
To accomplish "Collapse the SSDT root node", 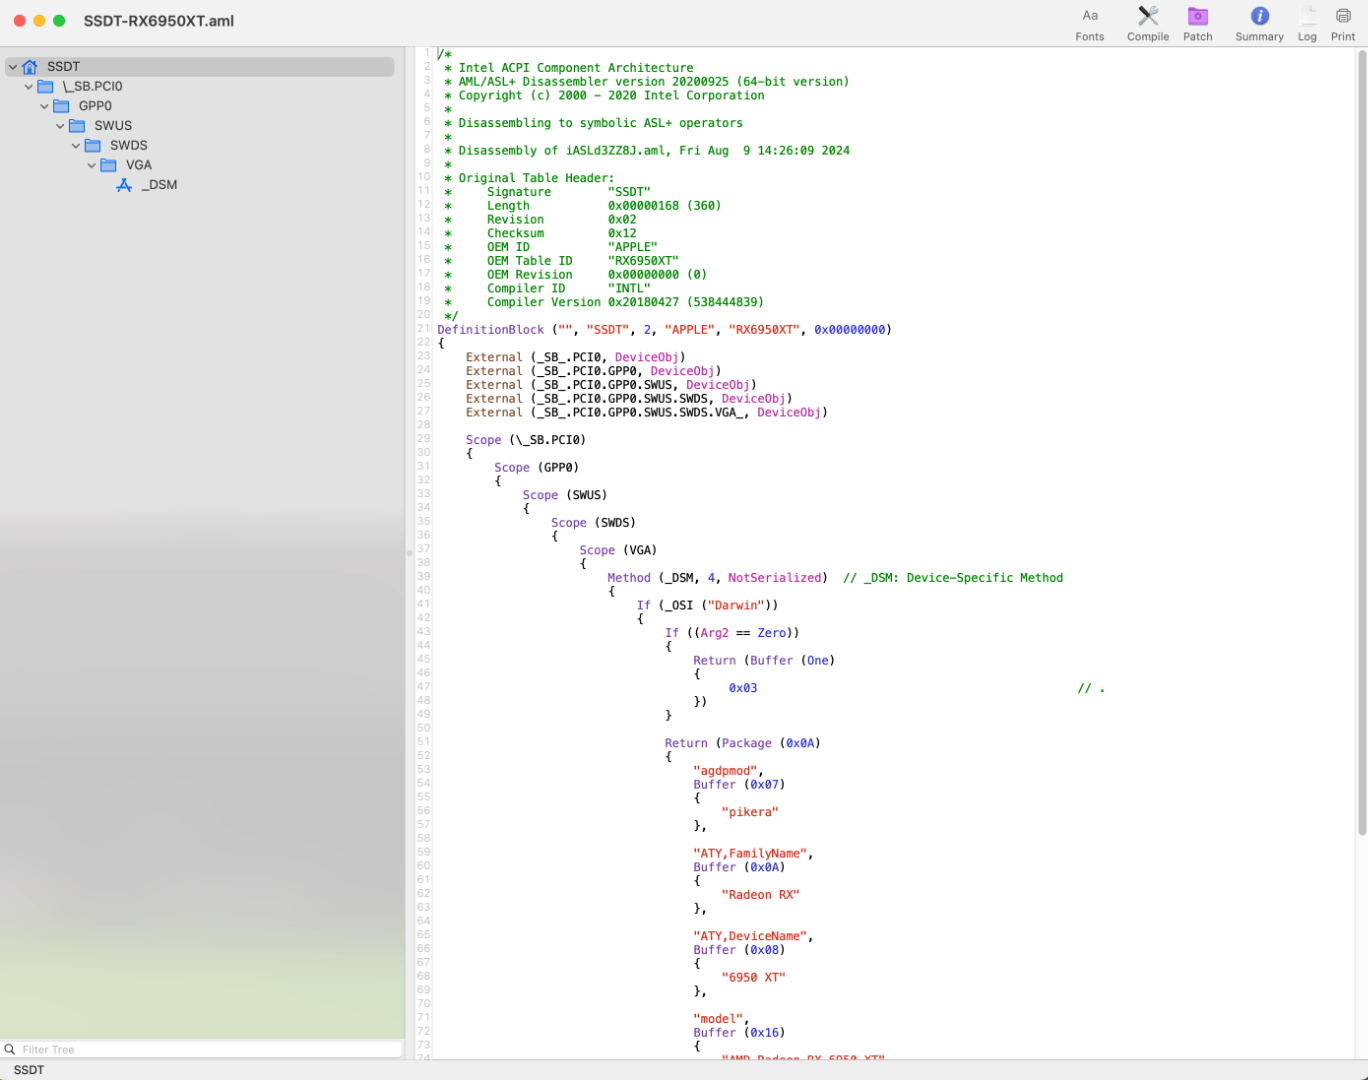I will point(13,67).
